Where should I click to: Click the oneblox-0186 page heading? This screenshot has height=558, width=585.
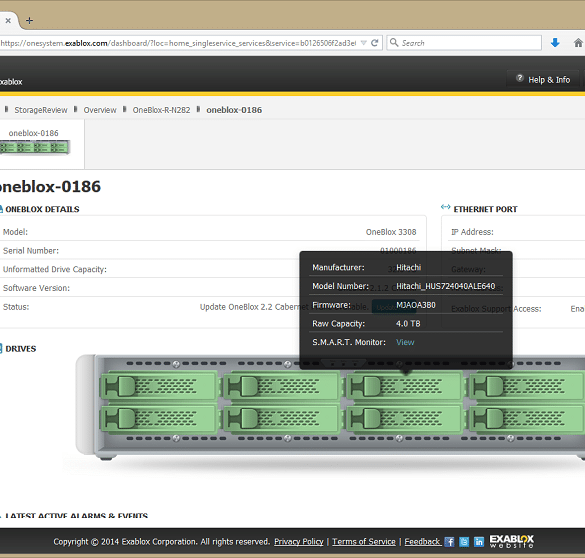point(50,186)
